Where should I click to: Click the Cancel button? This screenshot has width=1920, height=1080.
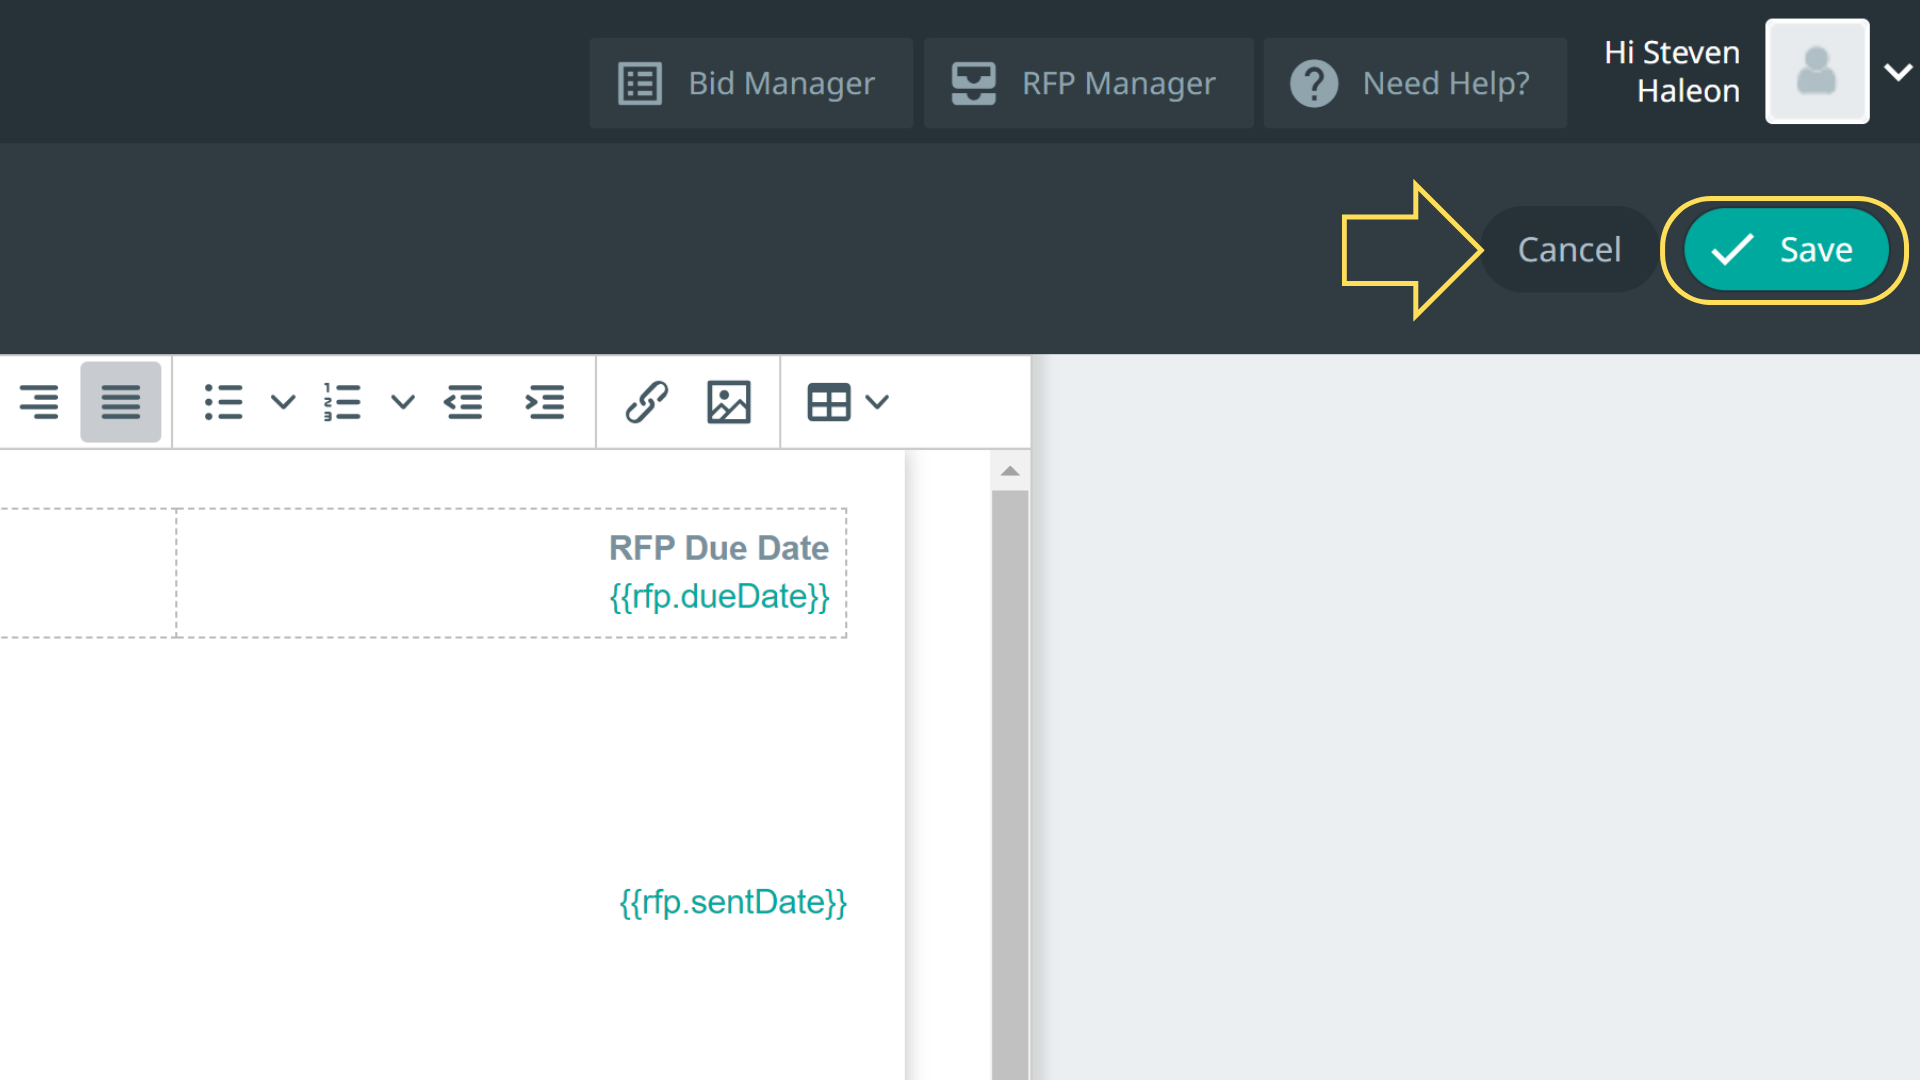pos(1568,250)
